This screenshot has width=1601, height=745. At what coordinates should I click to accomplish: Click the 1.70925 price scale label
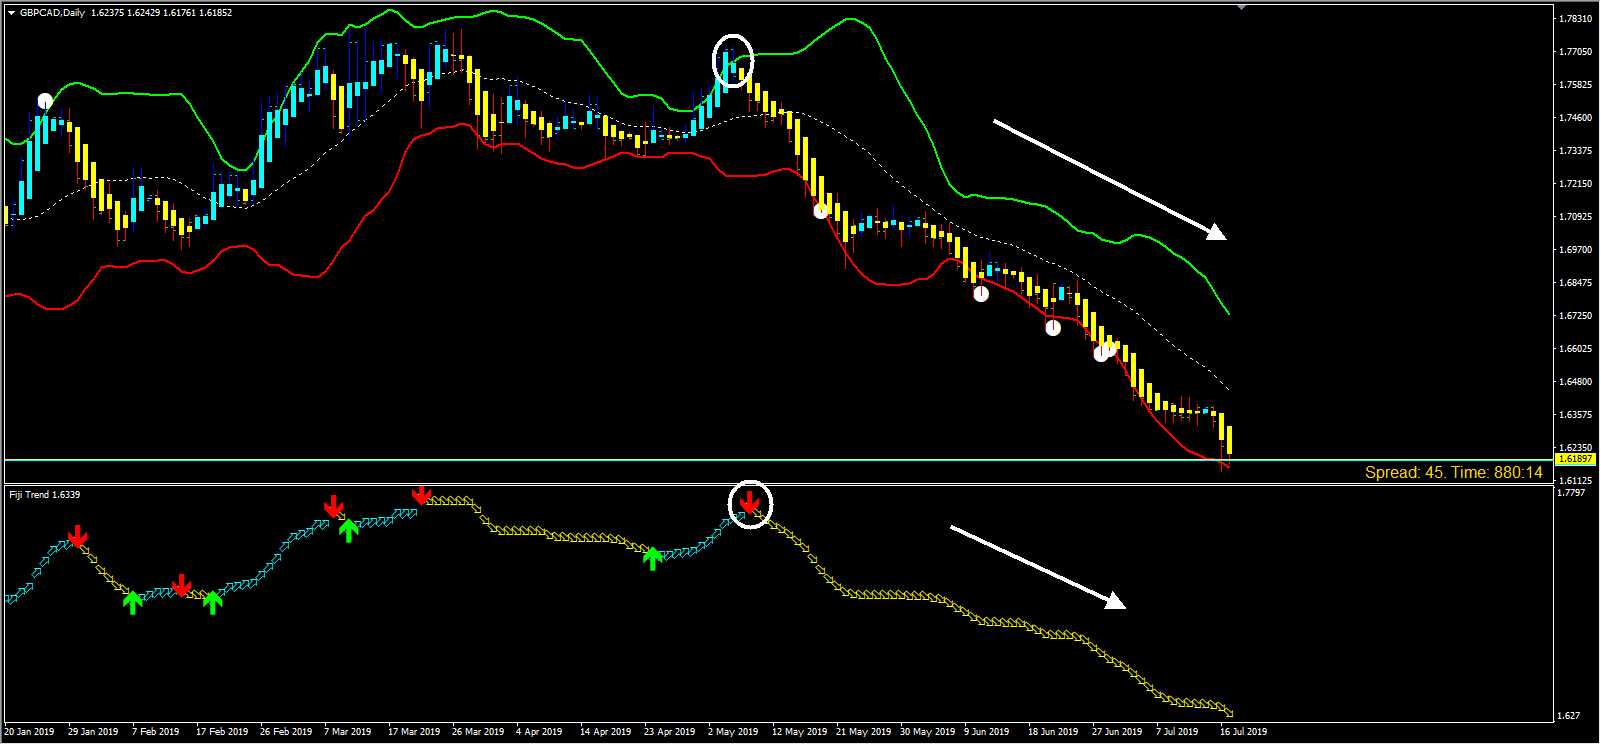pos(1576,217)
